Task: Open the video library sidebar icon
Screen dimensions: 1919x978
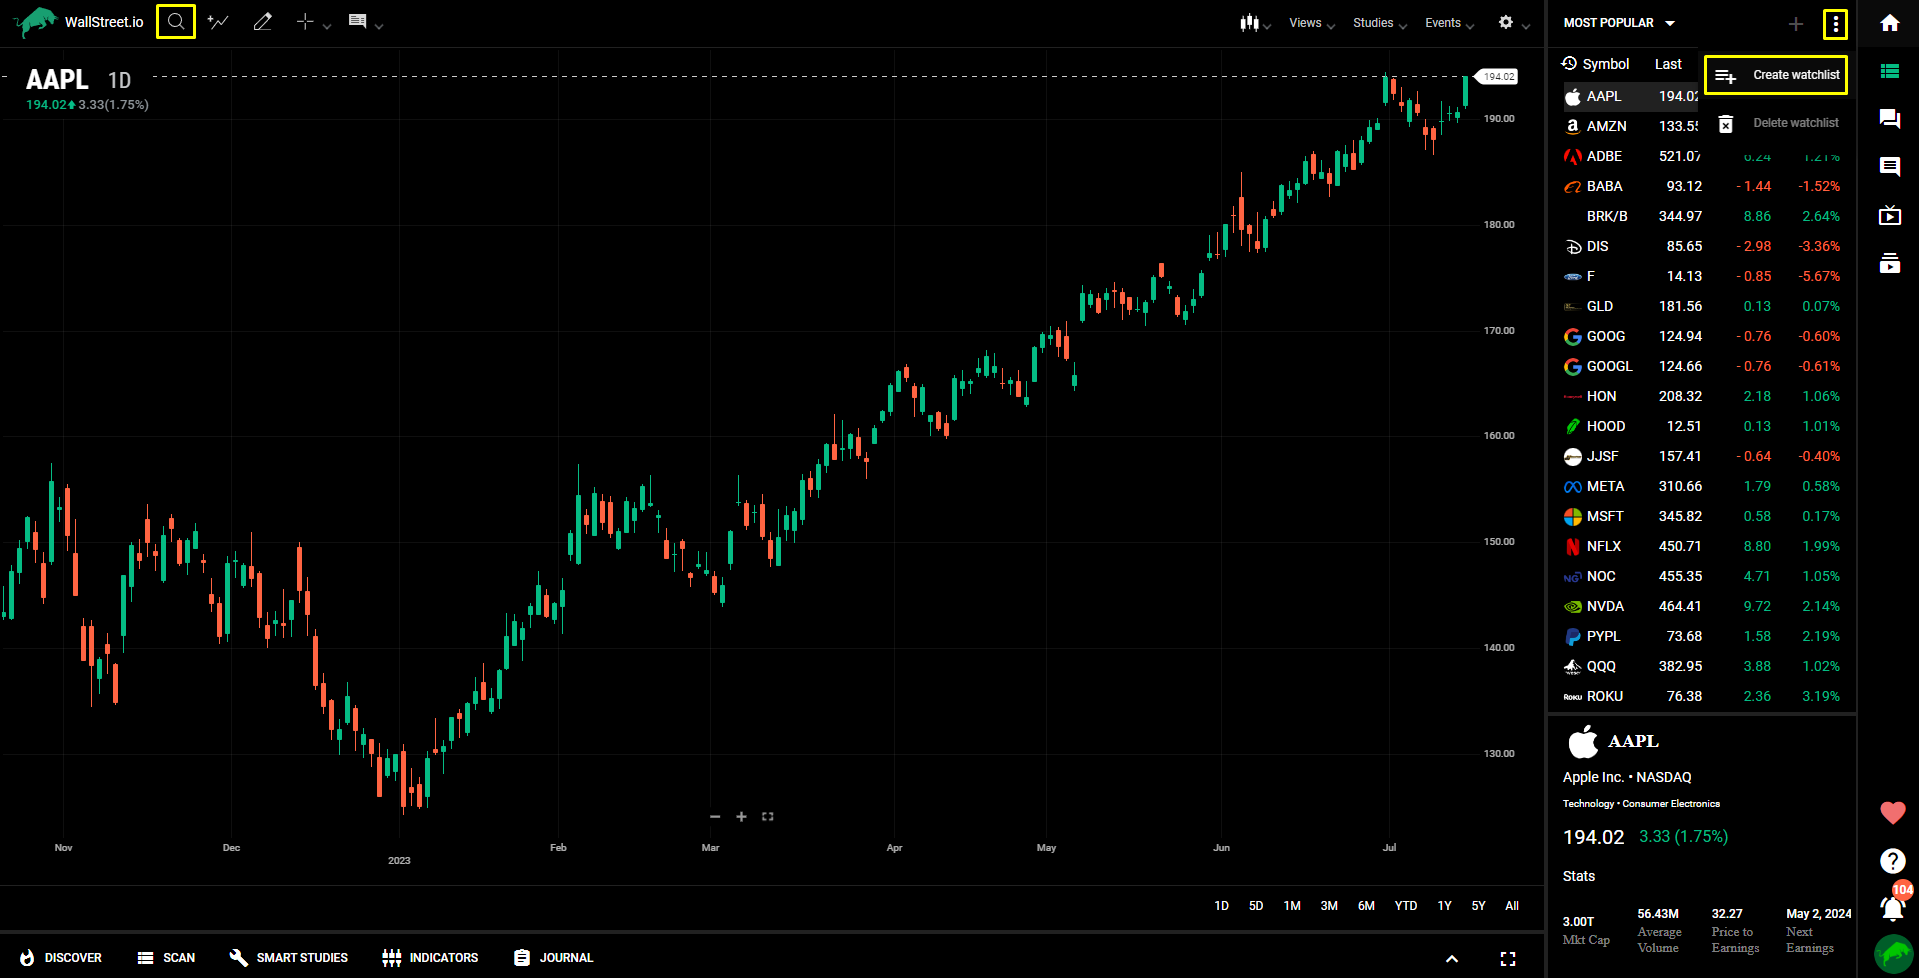Action: click(x=1890, y=263)
